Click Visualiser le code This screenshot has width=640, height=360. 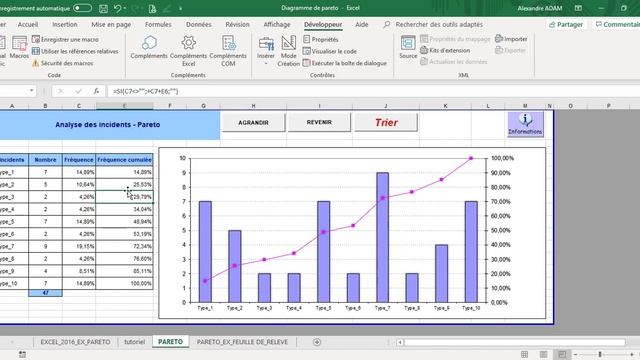[330, 51]
